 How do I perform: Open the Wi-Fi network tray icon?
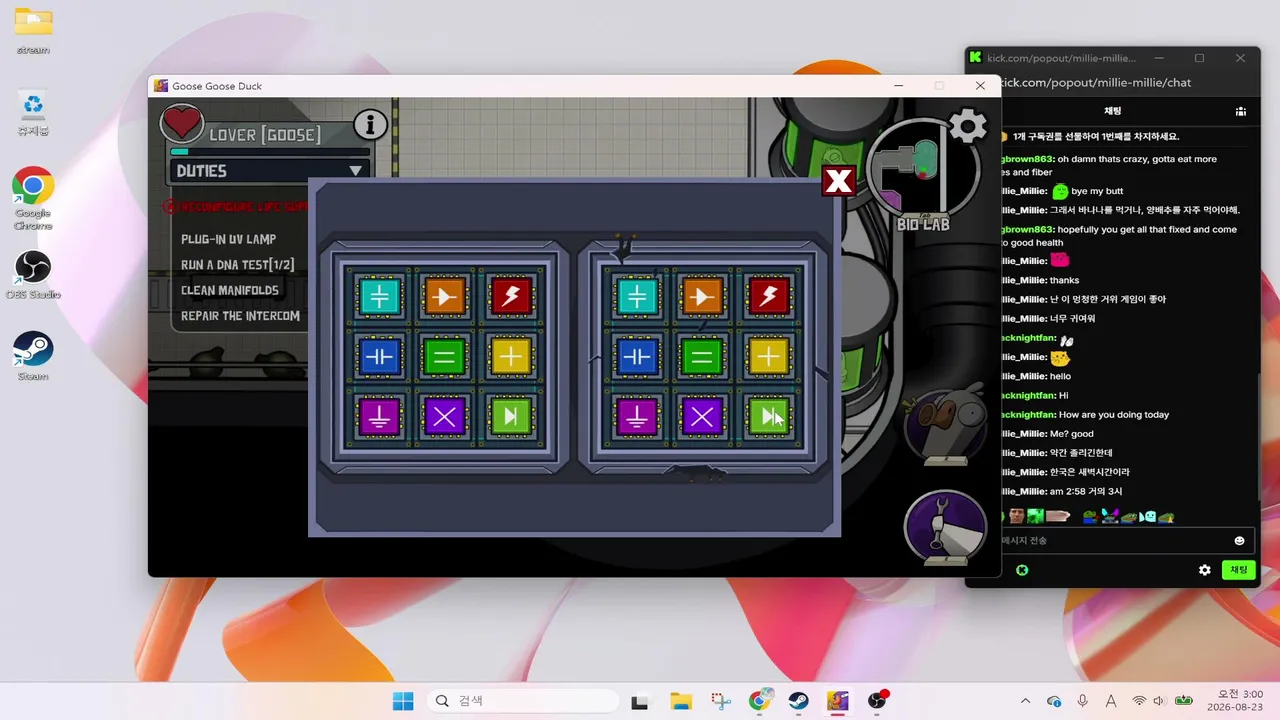[x=1139, y=701]
